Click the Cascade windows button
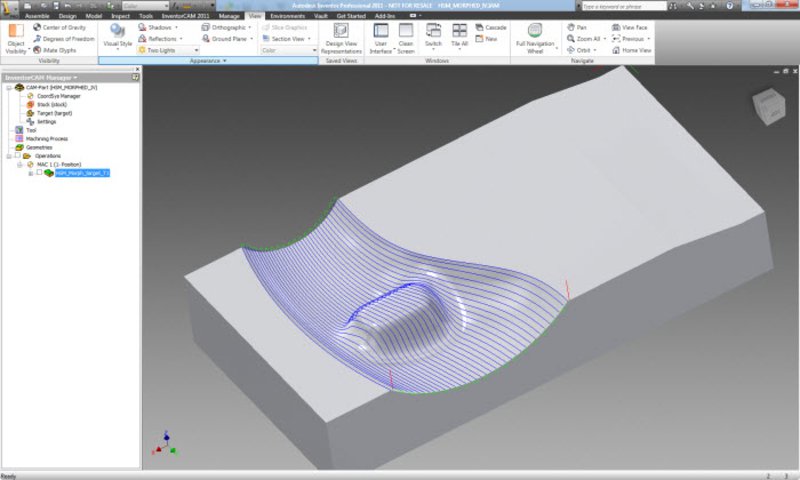This screenshot has height=480, width=800. click(490, 27)
